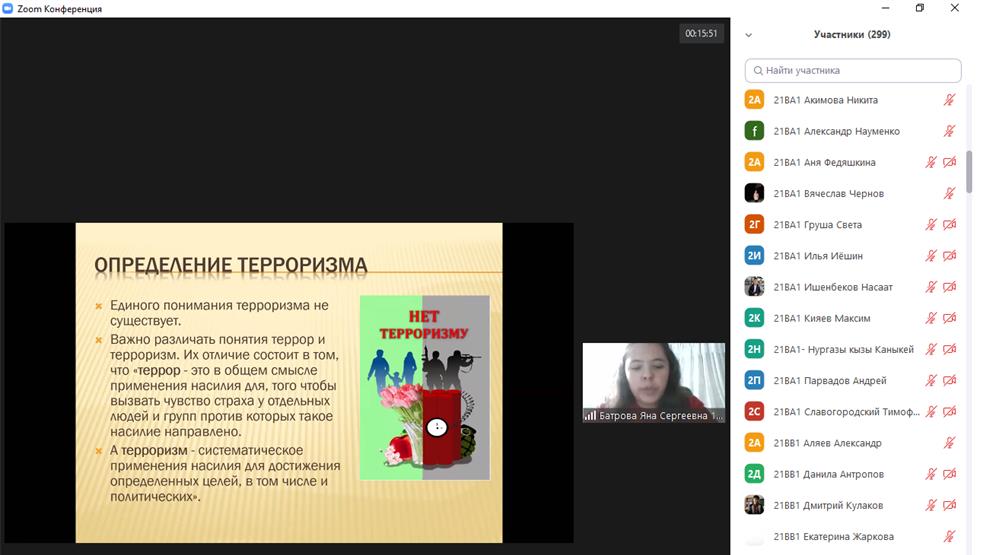The width and height of the screenshot is (994, 555).
Task: Click camera-off icon for Аня Федяшкина
Action: (x=949, y=162)
